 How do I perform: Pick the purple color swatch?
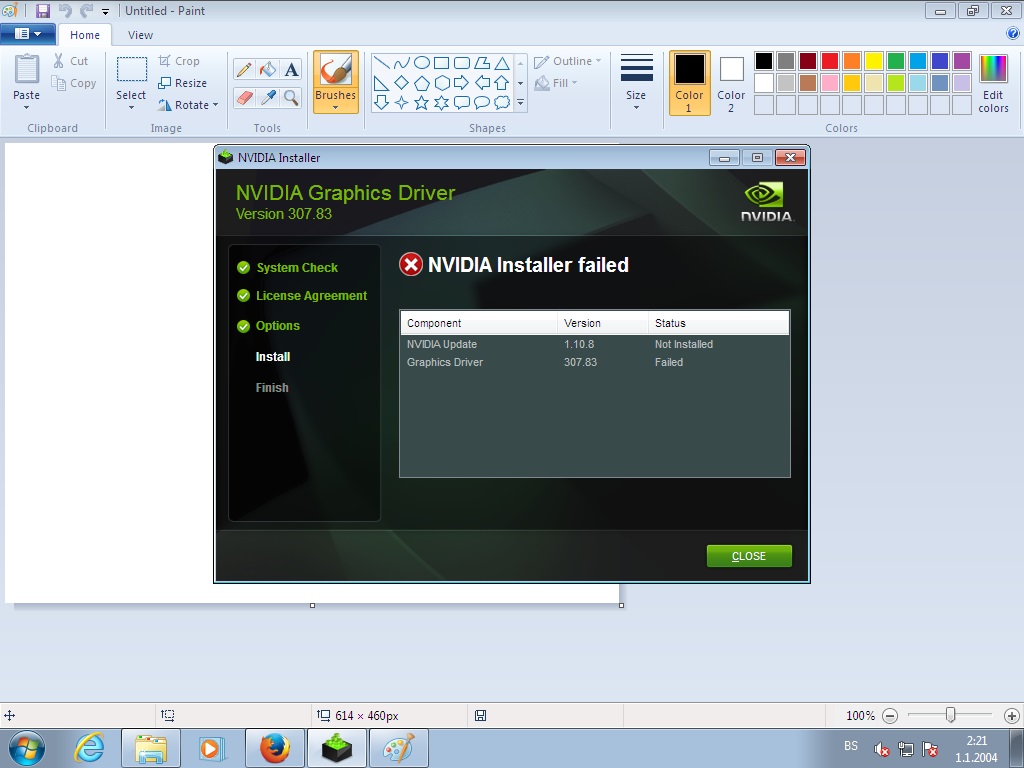tap(962, 61)
